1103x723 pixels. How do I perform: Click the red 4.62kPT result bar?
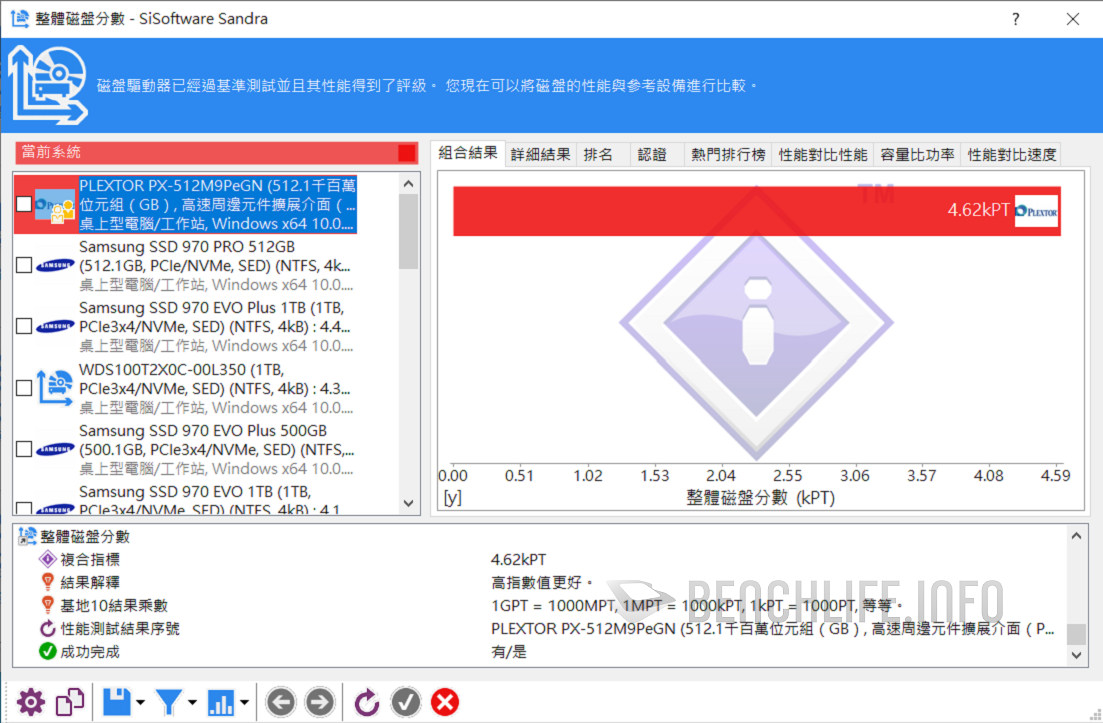pyautogui.click(x=757, y=211)
